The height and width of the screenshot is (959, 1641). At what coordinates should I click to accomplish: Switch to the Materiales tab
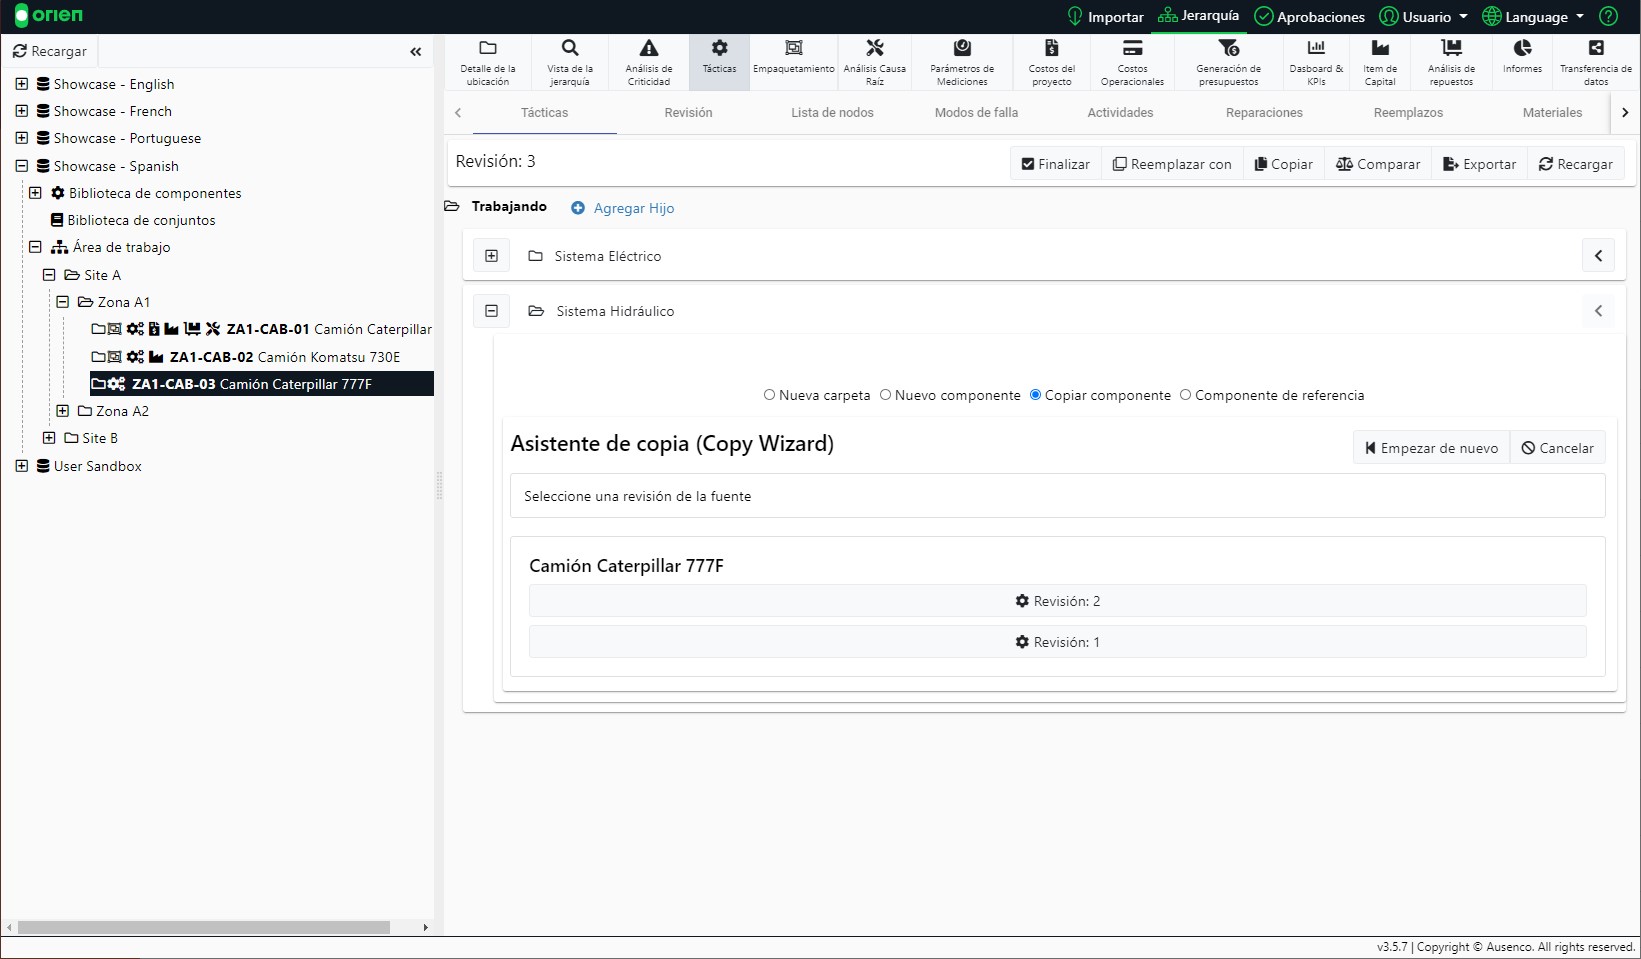pos(1552,113)
